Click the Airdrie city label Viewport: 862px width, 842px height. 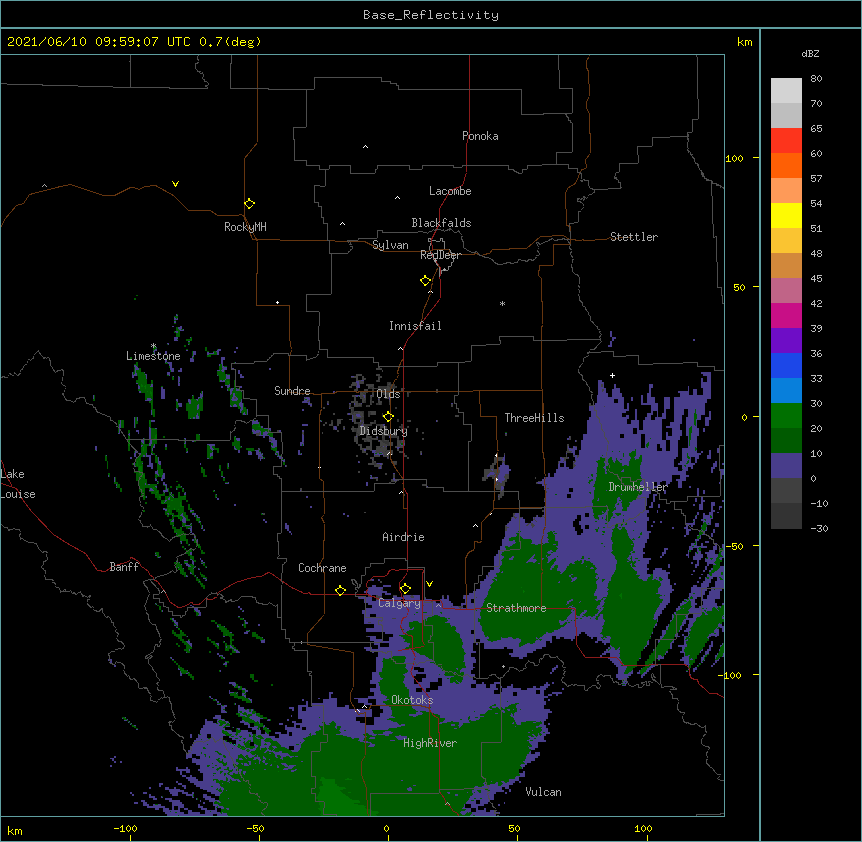click(x=404, y=537)
